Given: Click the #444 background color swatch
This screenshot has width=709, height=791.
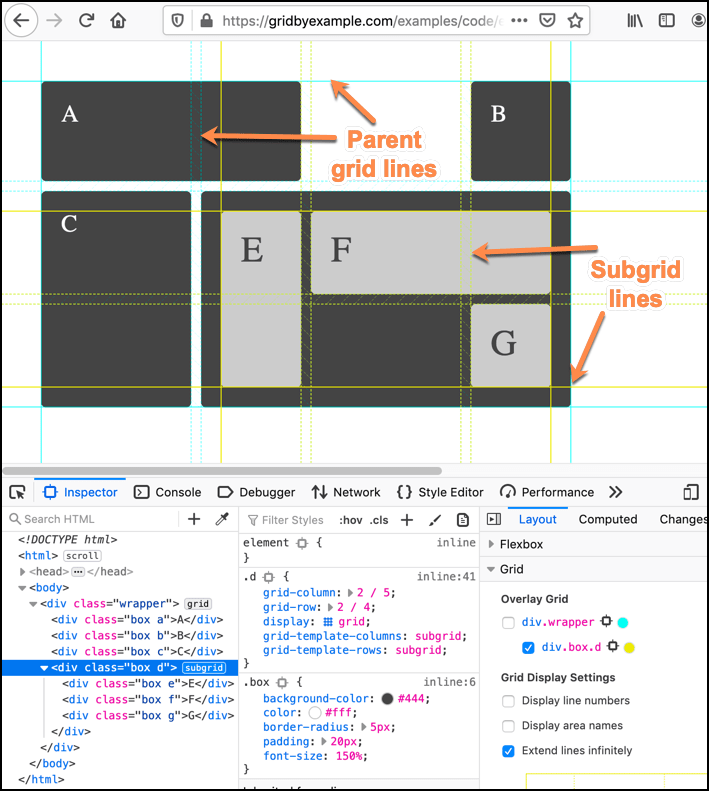Looking at the screenshot, I should tap(387, 698).
